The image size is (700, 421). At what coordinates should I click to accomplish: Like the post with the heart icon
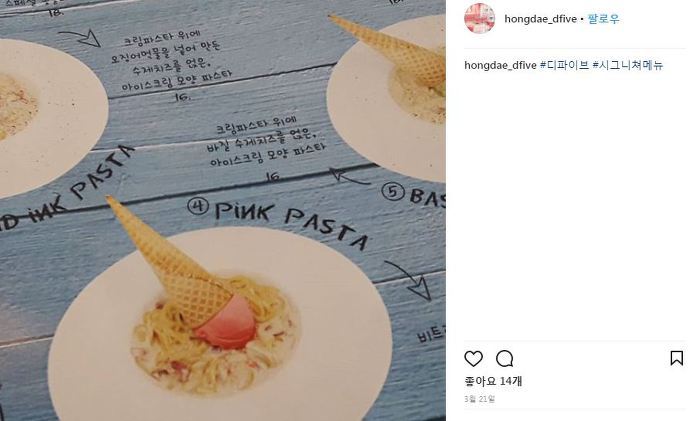(473, 358)
